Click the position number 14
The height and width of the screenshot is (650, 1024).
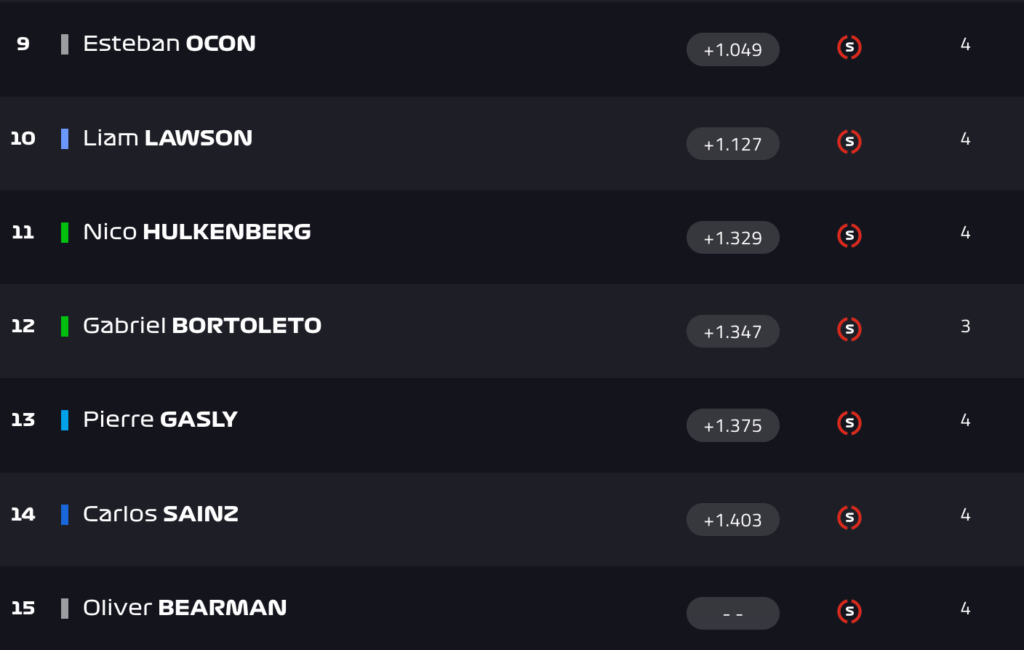tap(23, 514)
